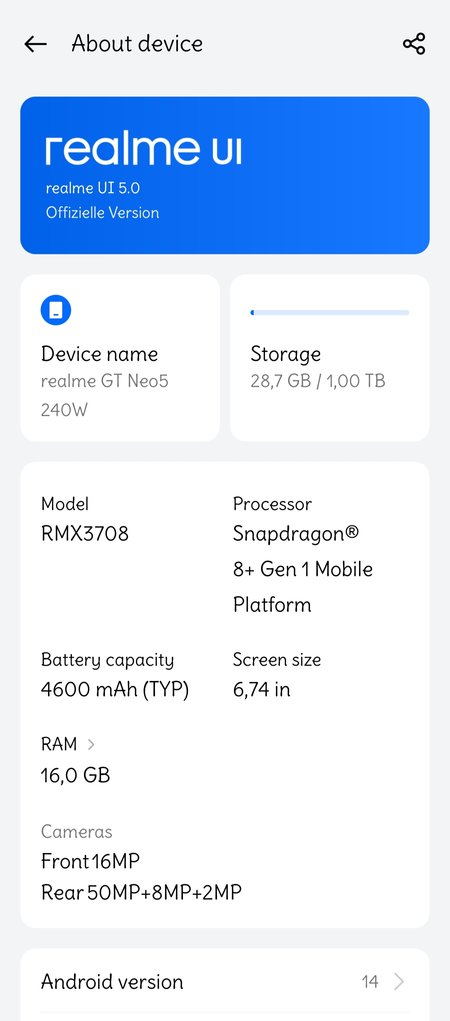Tap the storage usage progress bar

pos(330,313)
